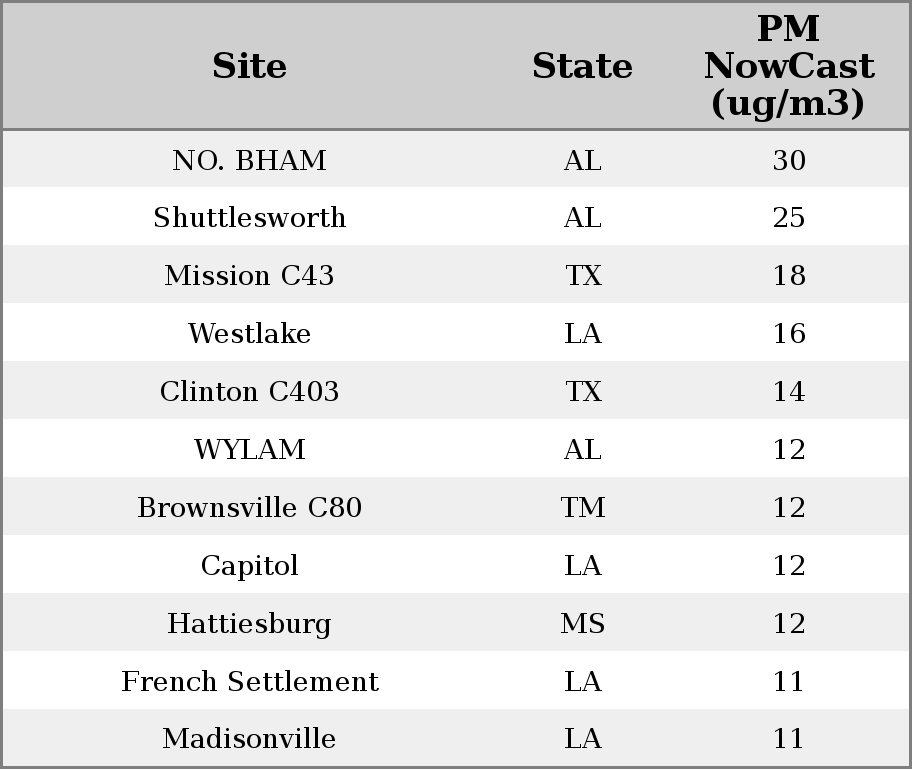Image resolution: width=912 pixels, height=769 pixels.
Task: Select the French Settlement site cell
Action: coord(249,682)
